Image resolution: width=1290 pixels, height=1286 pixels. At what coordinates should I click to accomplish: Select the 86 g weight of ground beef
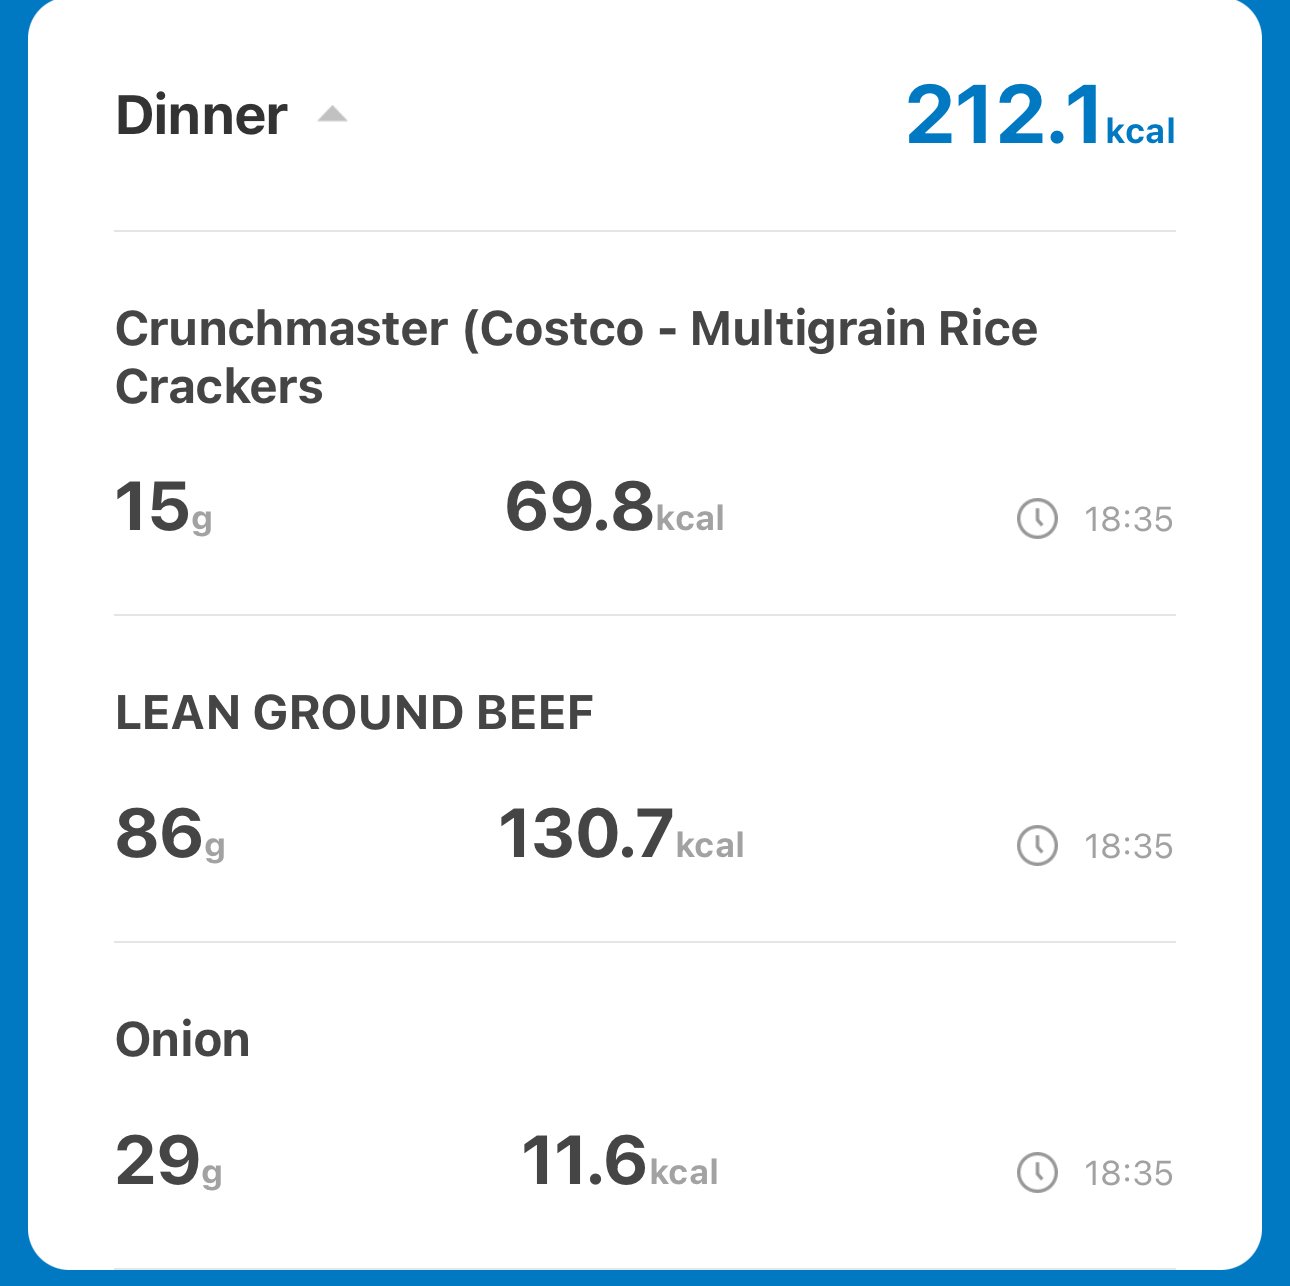click(x=170, y=834)
